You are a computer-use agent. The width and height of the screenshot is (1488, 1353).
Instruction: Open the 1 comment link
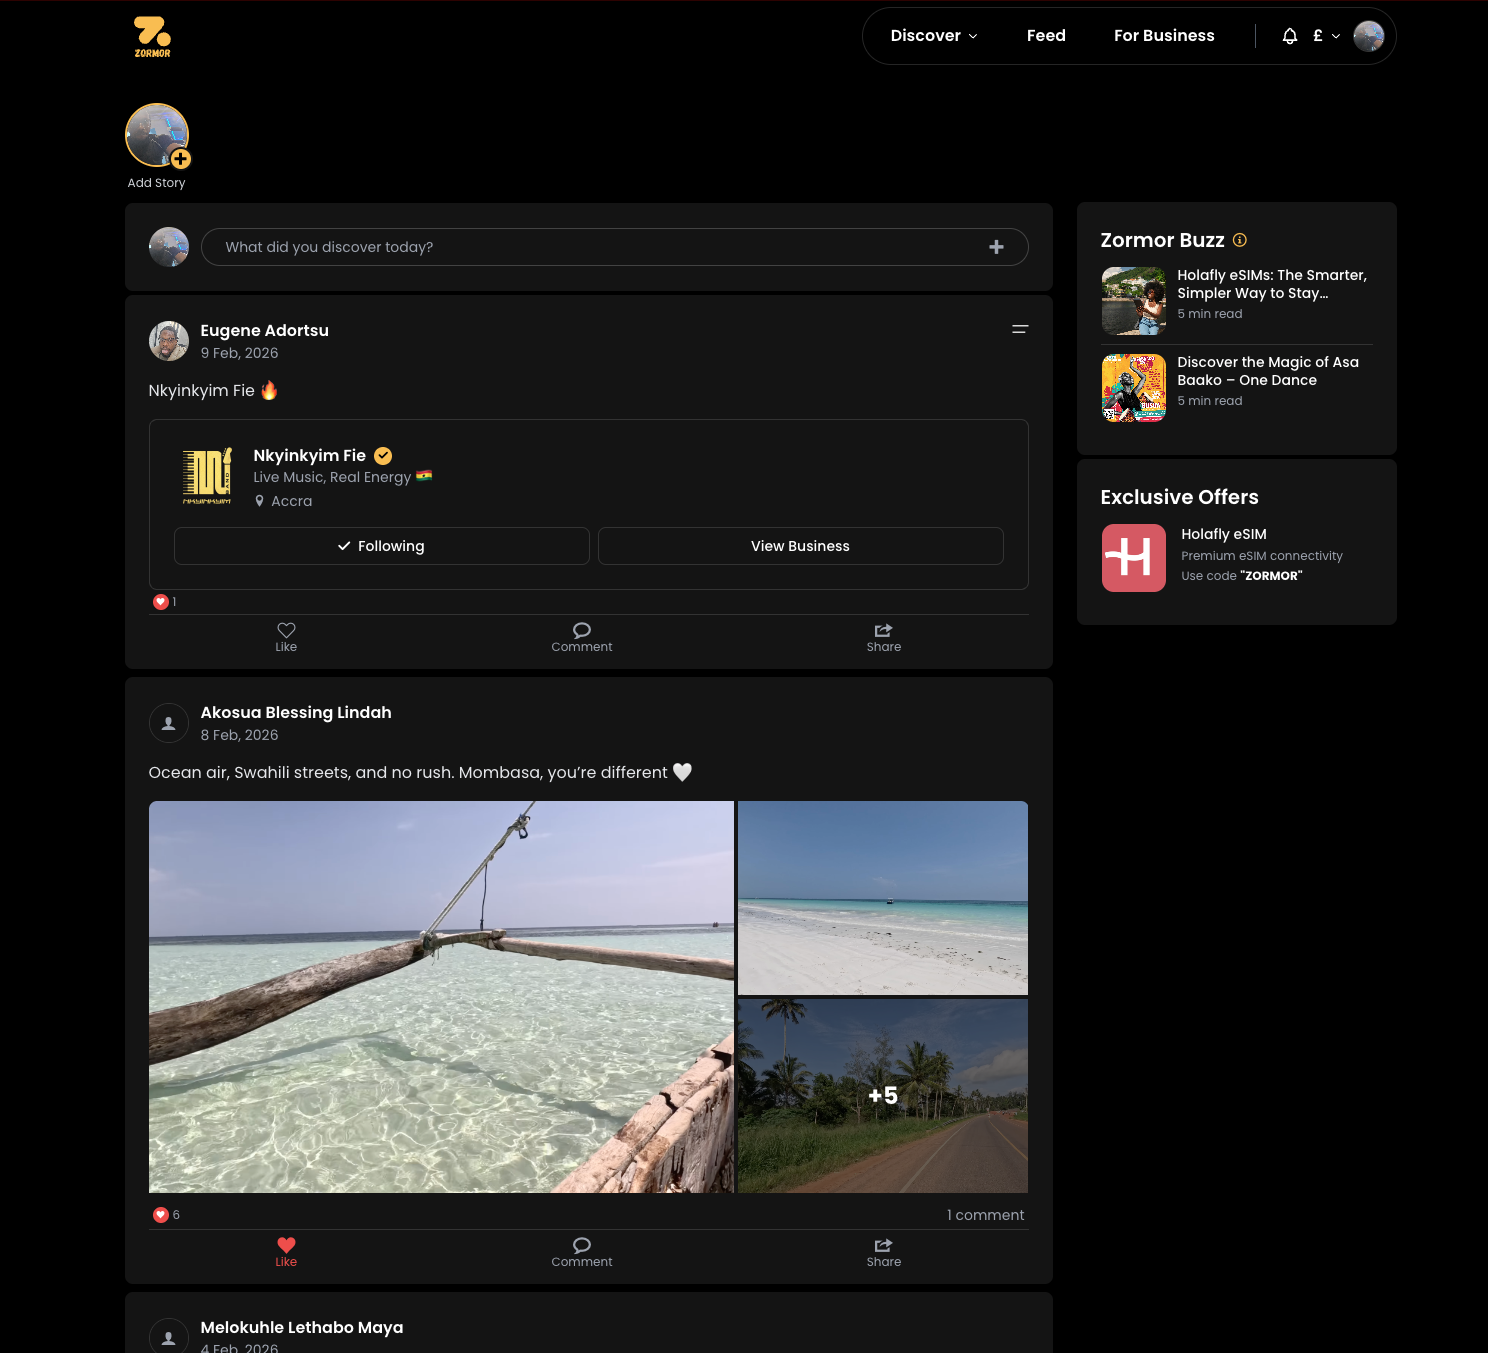click(x=985, y=1215)
